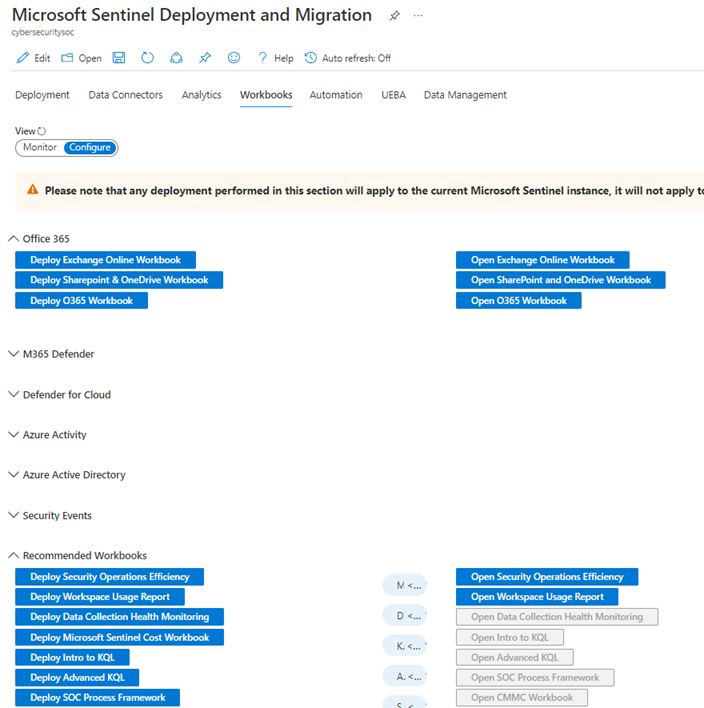
Task: Click Open Advanced KQL button
Action: point(515,657)
